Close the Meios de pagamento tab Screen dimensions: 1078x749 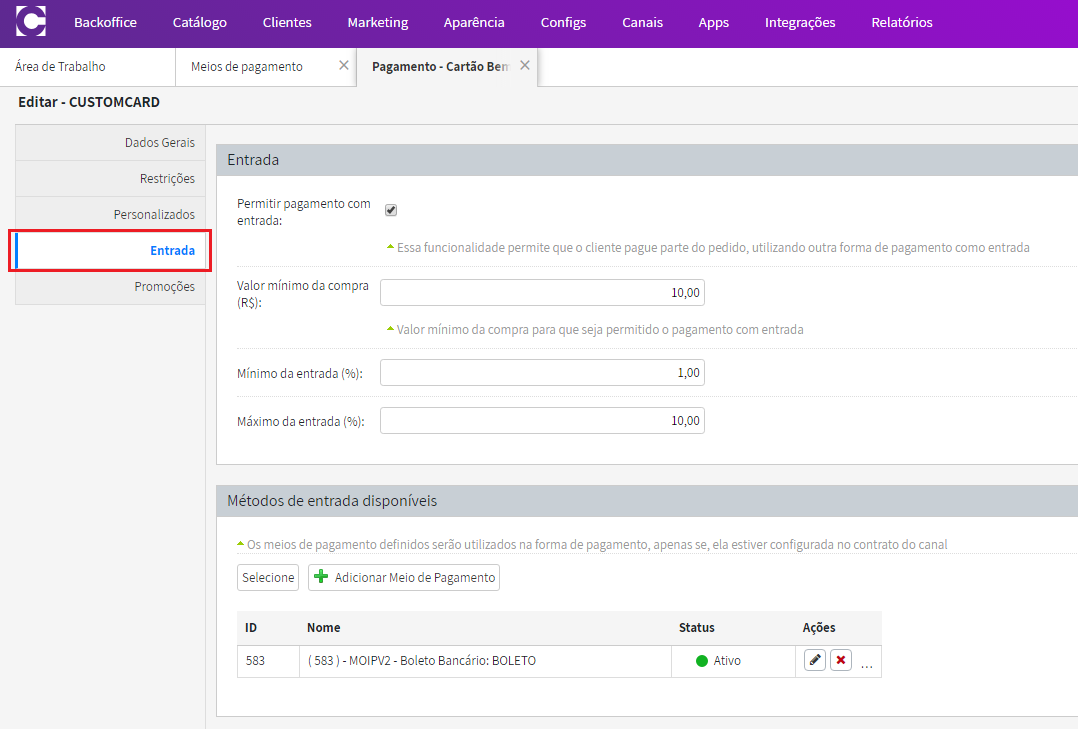344,65
